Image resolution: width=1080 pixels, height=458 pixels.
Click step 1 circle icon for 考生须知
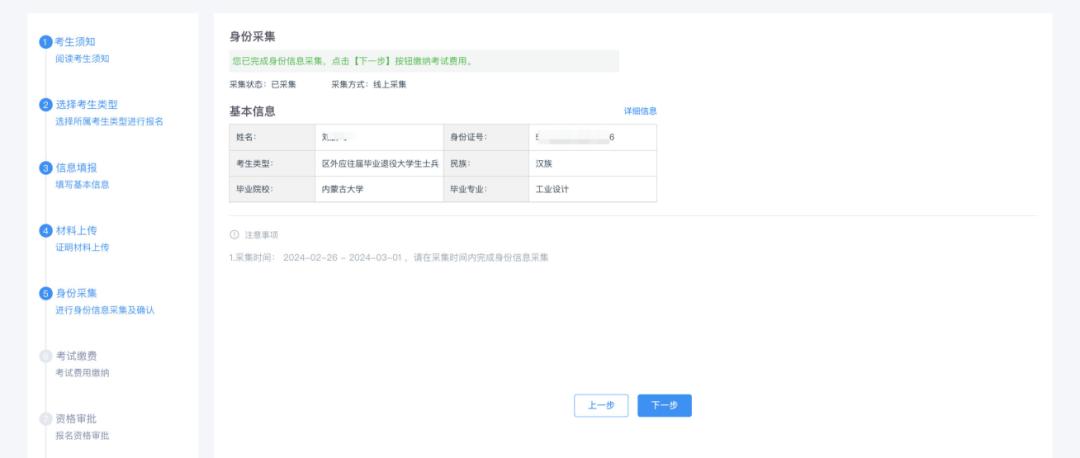point(46,42)
